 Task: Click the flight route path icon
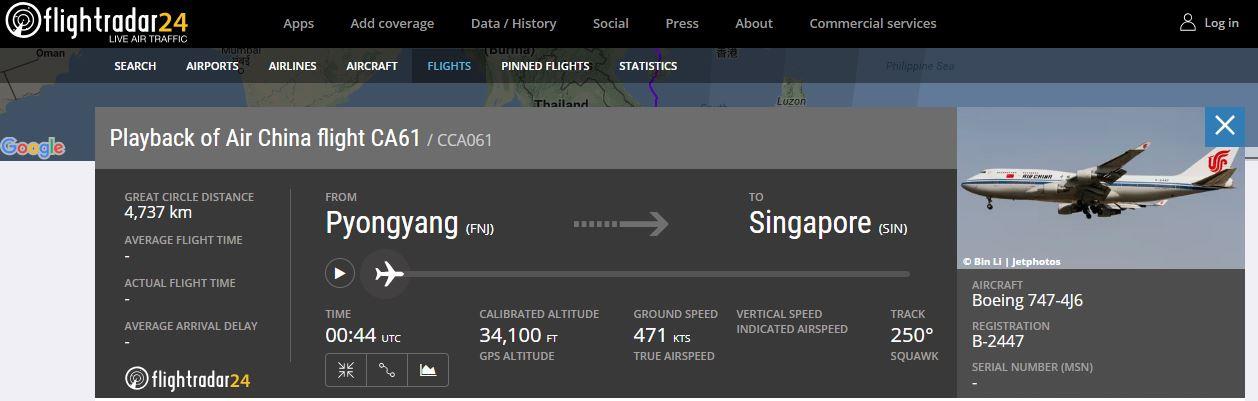pyautogui.click(x=387, y=370)
